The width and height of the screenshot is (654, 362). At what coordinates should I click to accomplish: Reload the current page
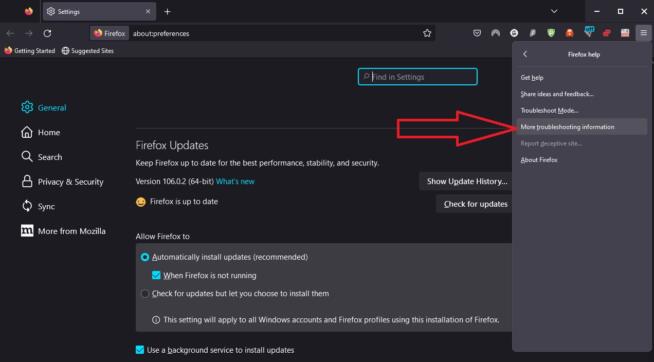[x=47, y=33]
